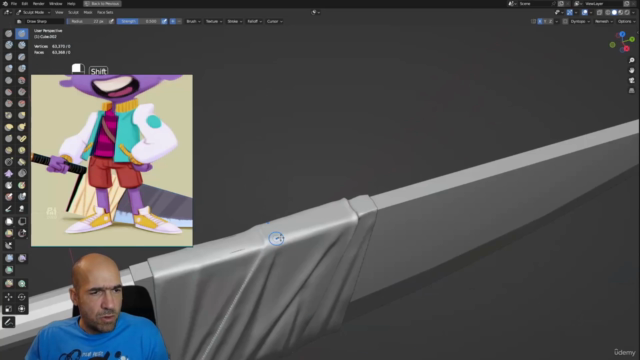Viewport: 640px width, 360px height.
Task: Open the Window menu
Action: [x=56, y=4]
